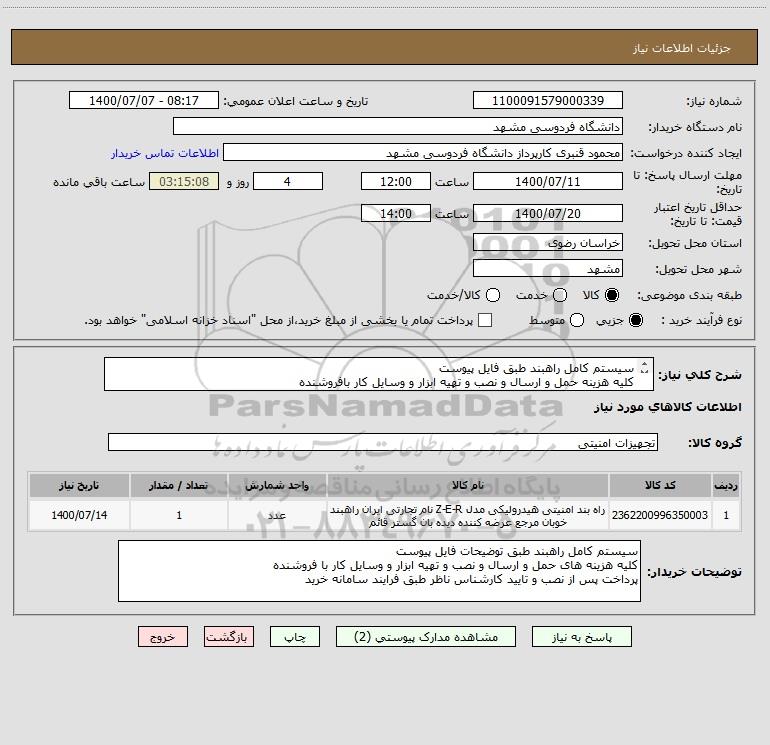Click the پاسخ به نیاز button
This screenshot has width=770, height=745.
coord(582,637)
